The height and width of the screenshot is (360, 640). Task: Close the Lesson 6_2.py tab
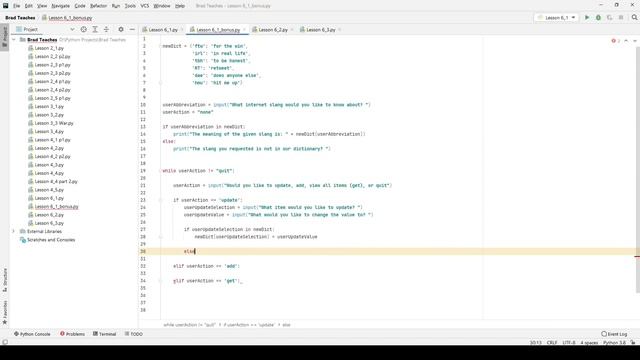292,30
